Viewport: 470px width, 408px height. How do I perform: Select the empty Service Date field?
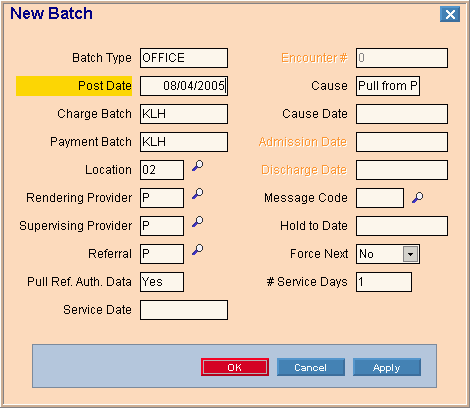click(x=184, y=310)
